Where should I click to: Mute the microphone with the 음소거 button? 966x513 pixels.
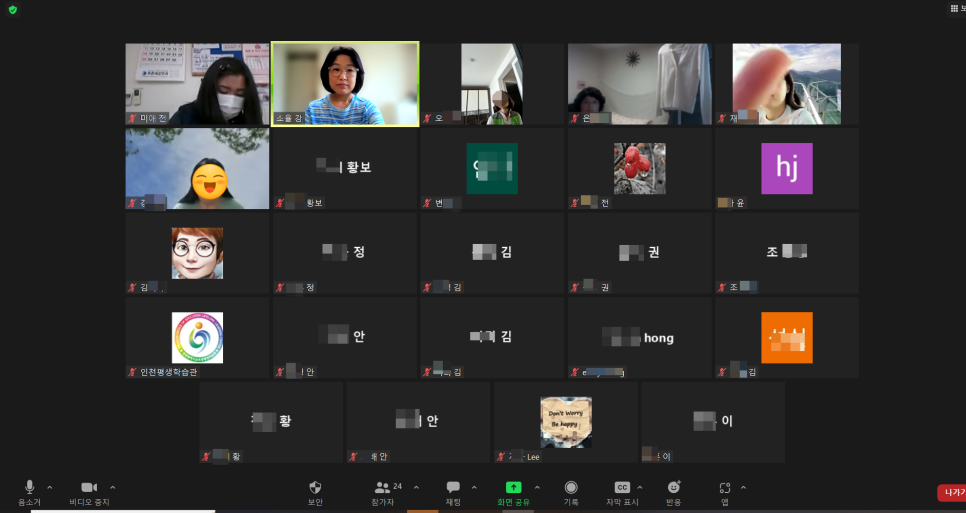(29, 493)
